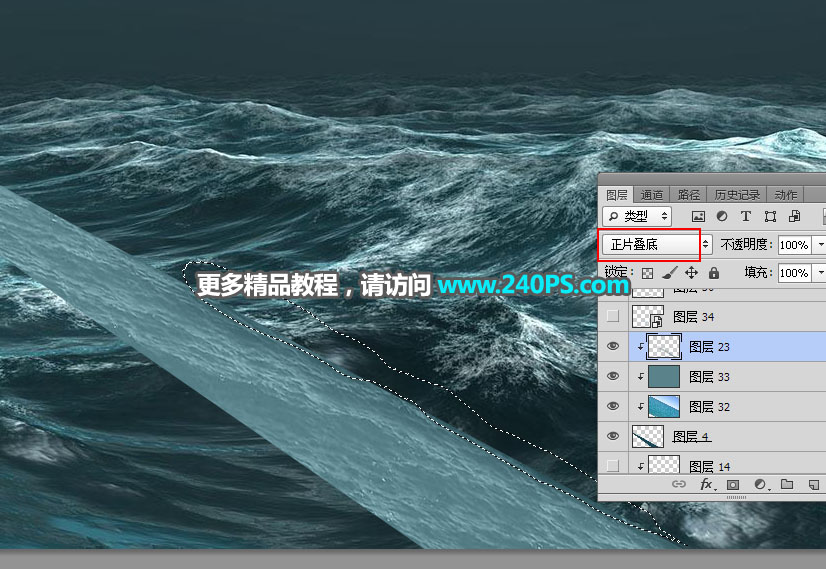Switch to the 动作 tab
The image size is (826, 569).
point(786,195)
